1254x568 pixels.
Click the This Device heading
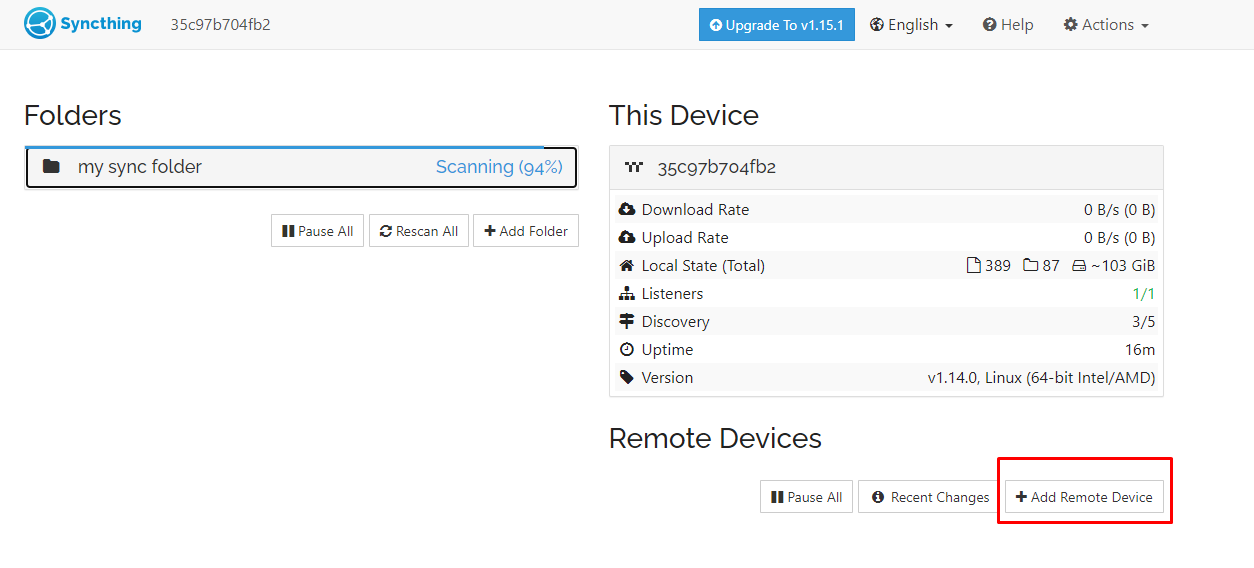point(684,116)
